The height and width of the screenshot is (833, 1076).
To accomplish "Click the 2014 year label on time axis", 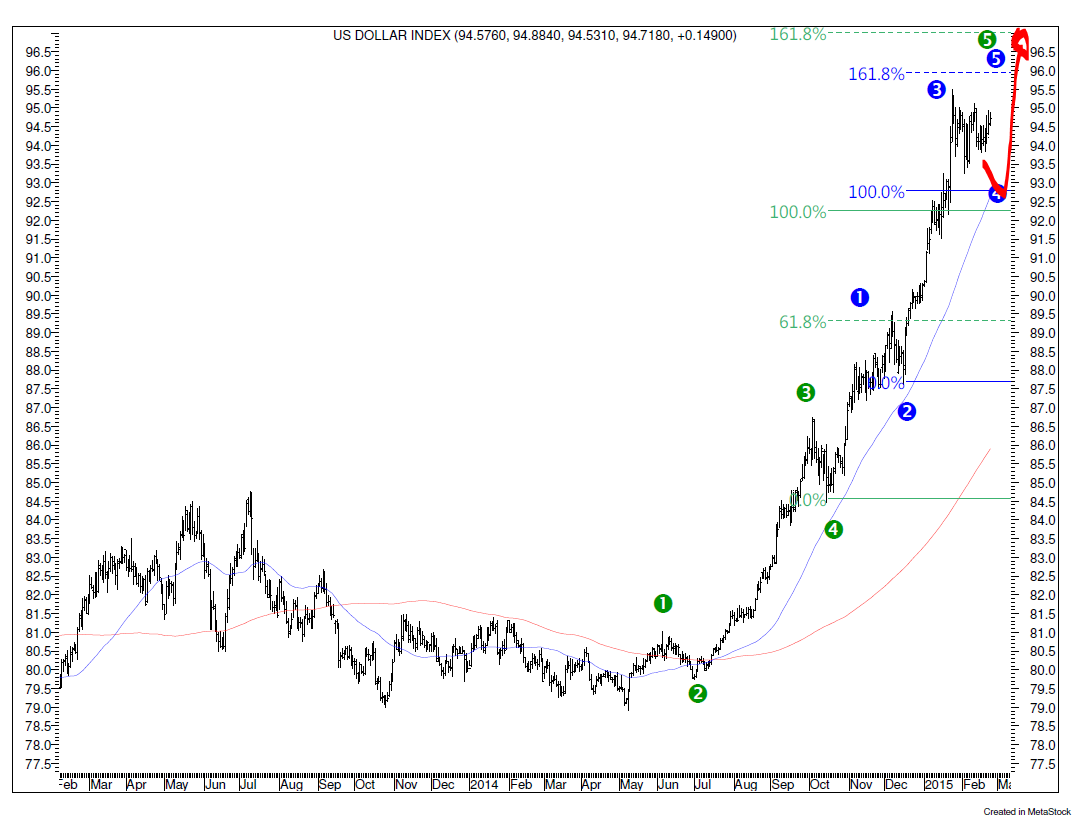I will 484,784.
